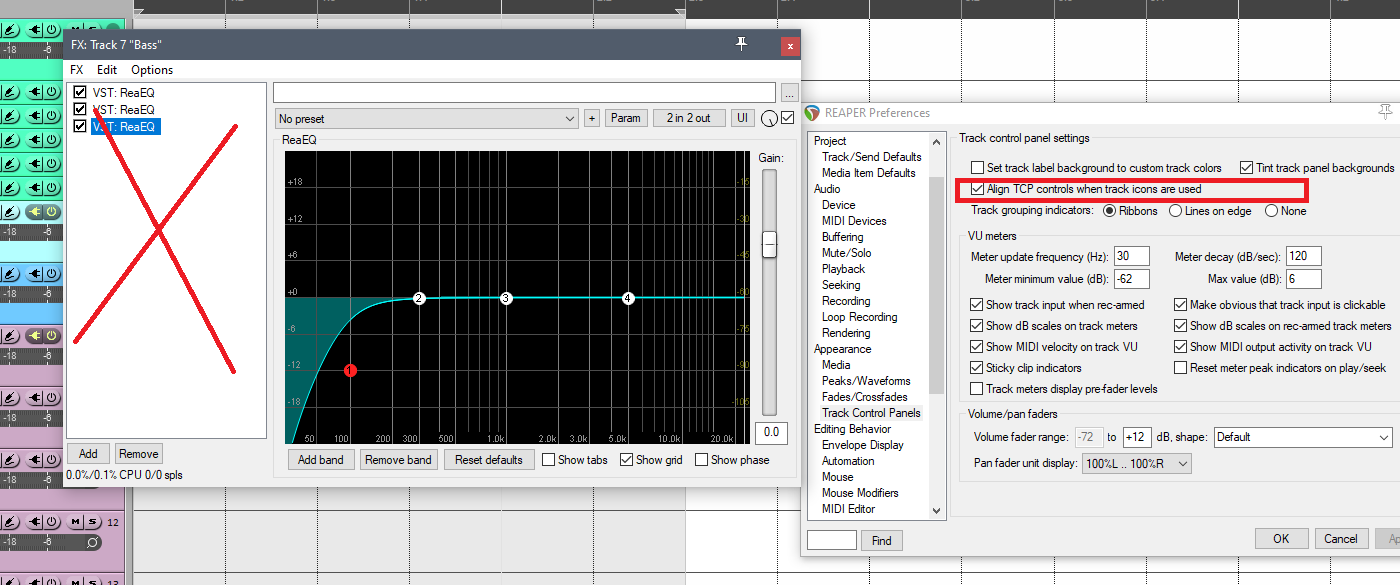The height and width of the screenshot is (585, 1400).
Task: Close the FX: Track 7 Bass window
Action: click(x=790, y=46)
